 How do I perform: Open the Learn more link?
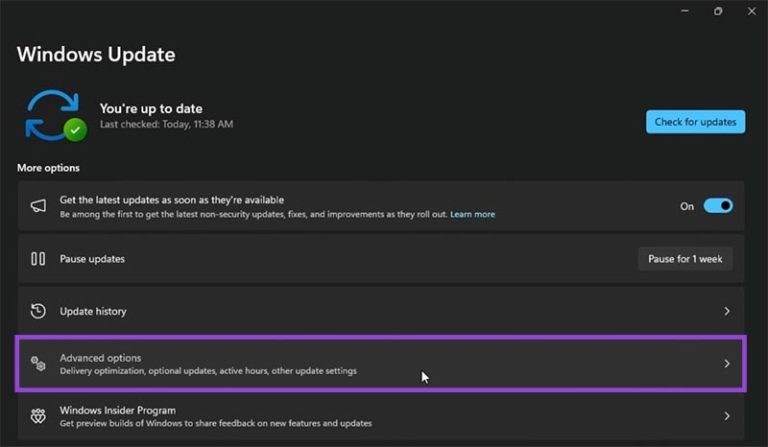click(472, 214)
